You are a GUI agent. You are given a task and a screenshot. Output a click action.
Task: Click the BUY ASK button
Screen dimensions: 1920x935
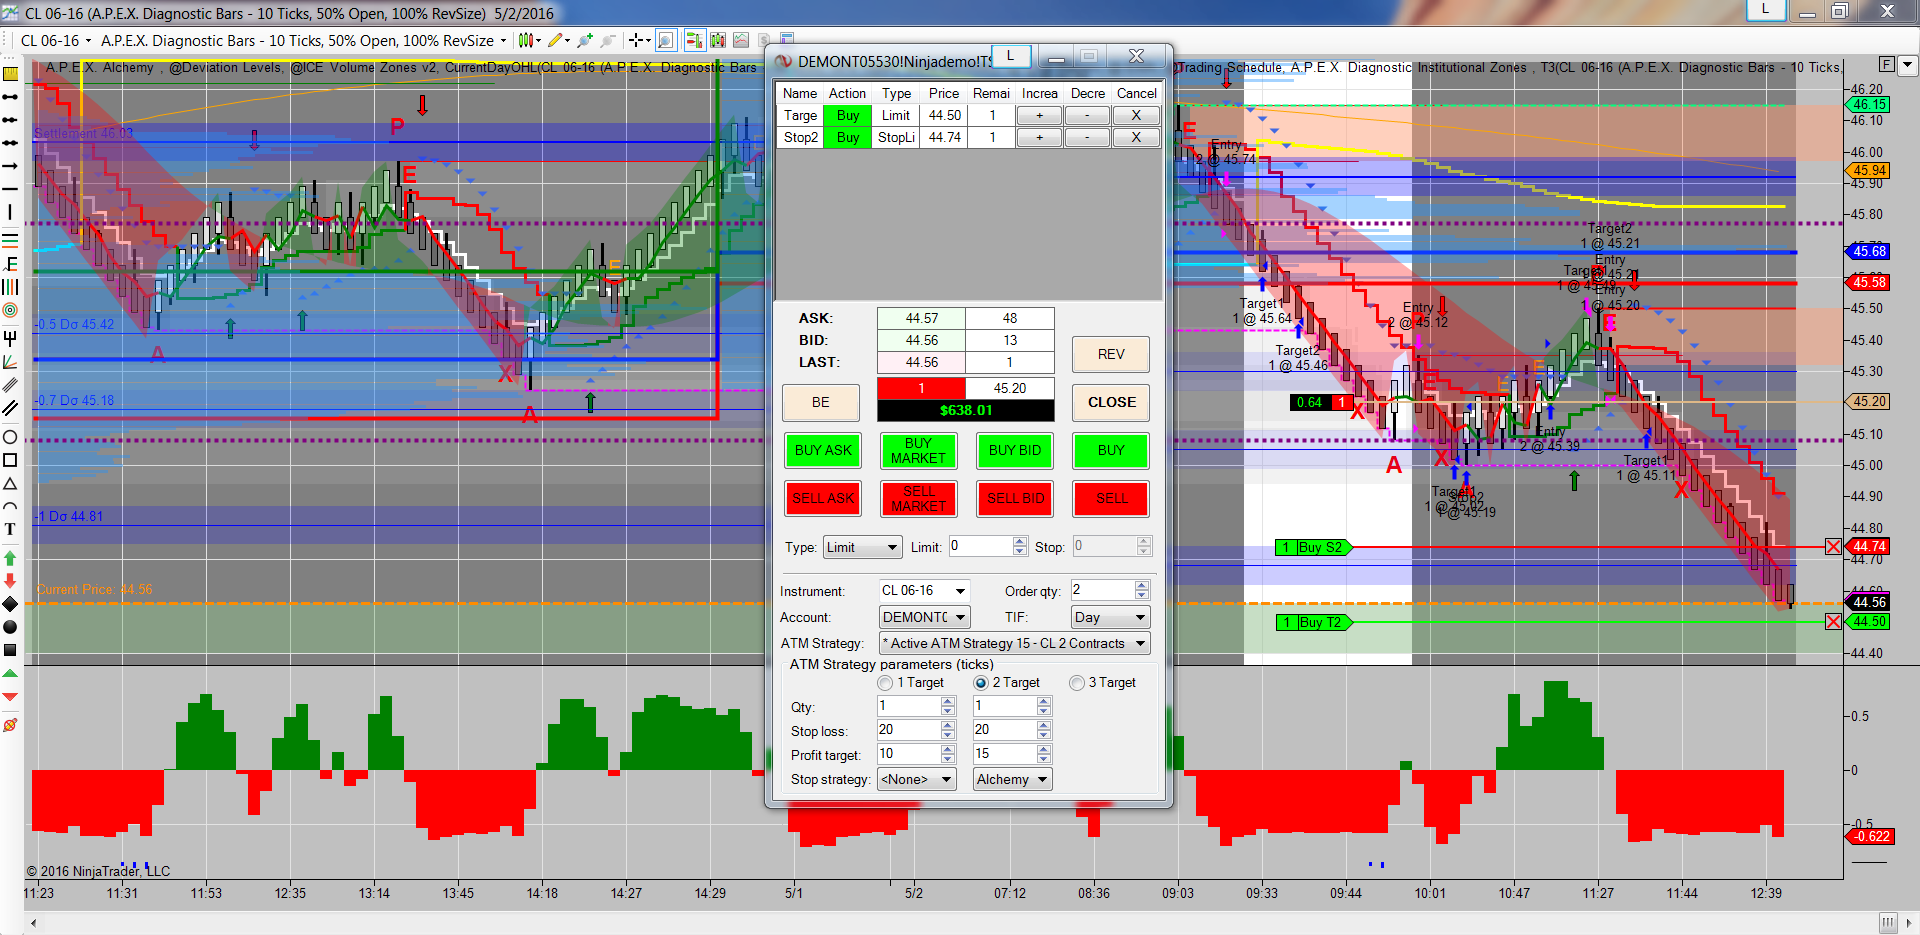823,451
